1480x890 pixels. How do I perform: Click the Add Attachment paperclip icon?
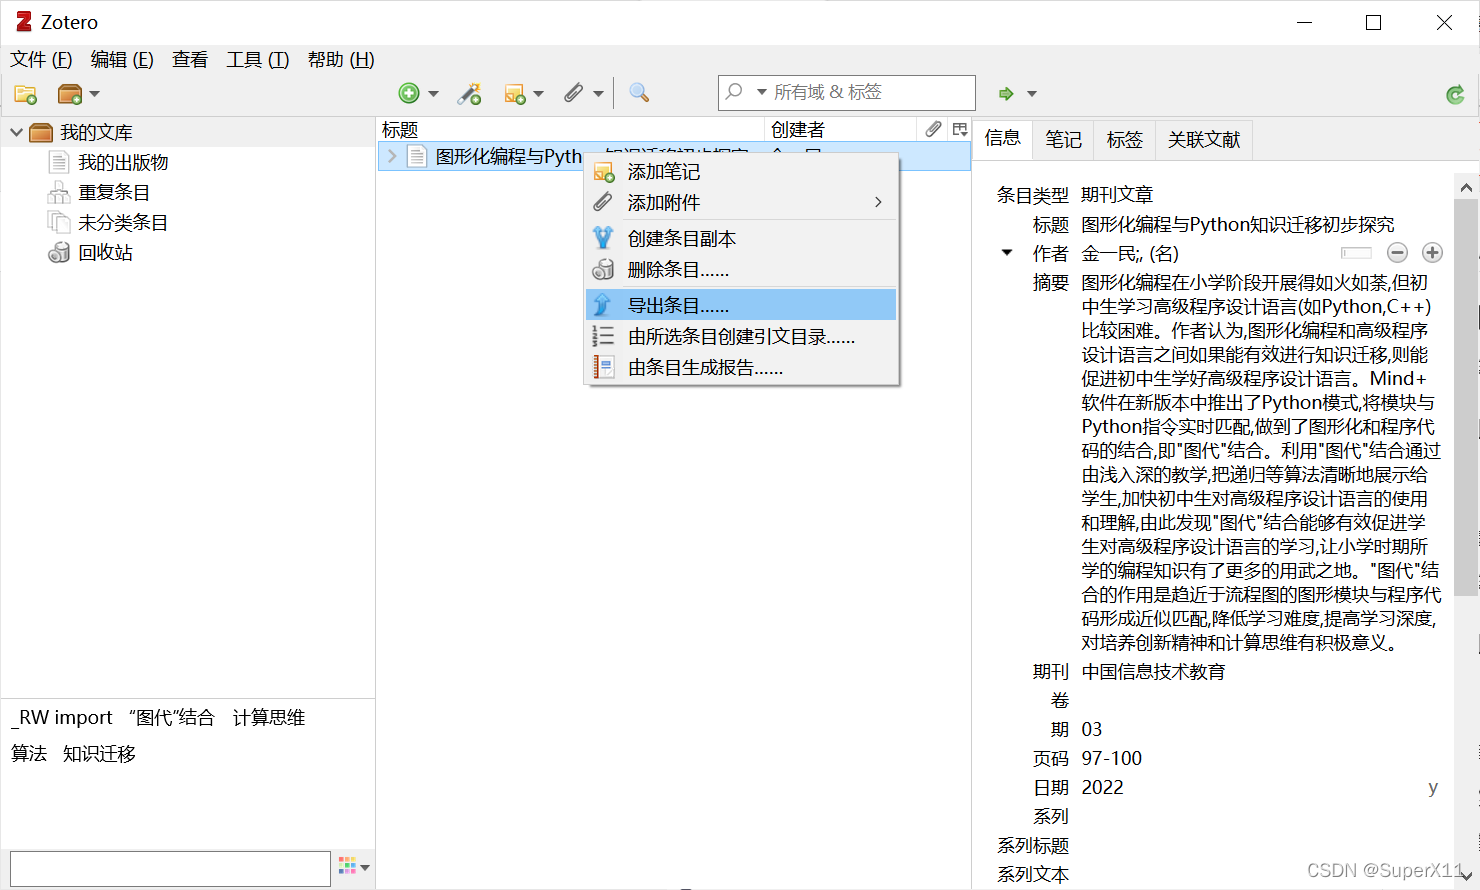pos(573,93)
